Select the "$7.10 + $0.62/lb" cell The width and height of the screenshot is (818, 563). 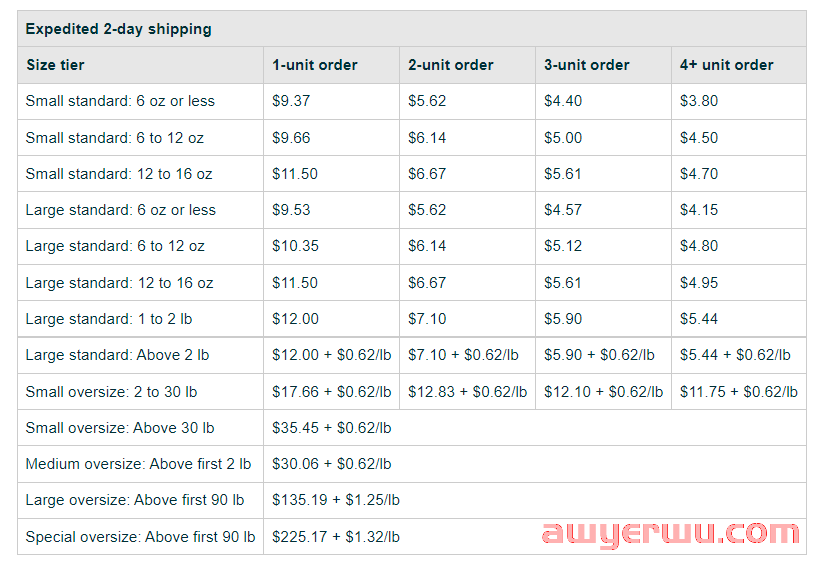tap(463, 355)
